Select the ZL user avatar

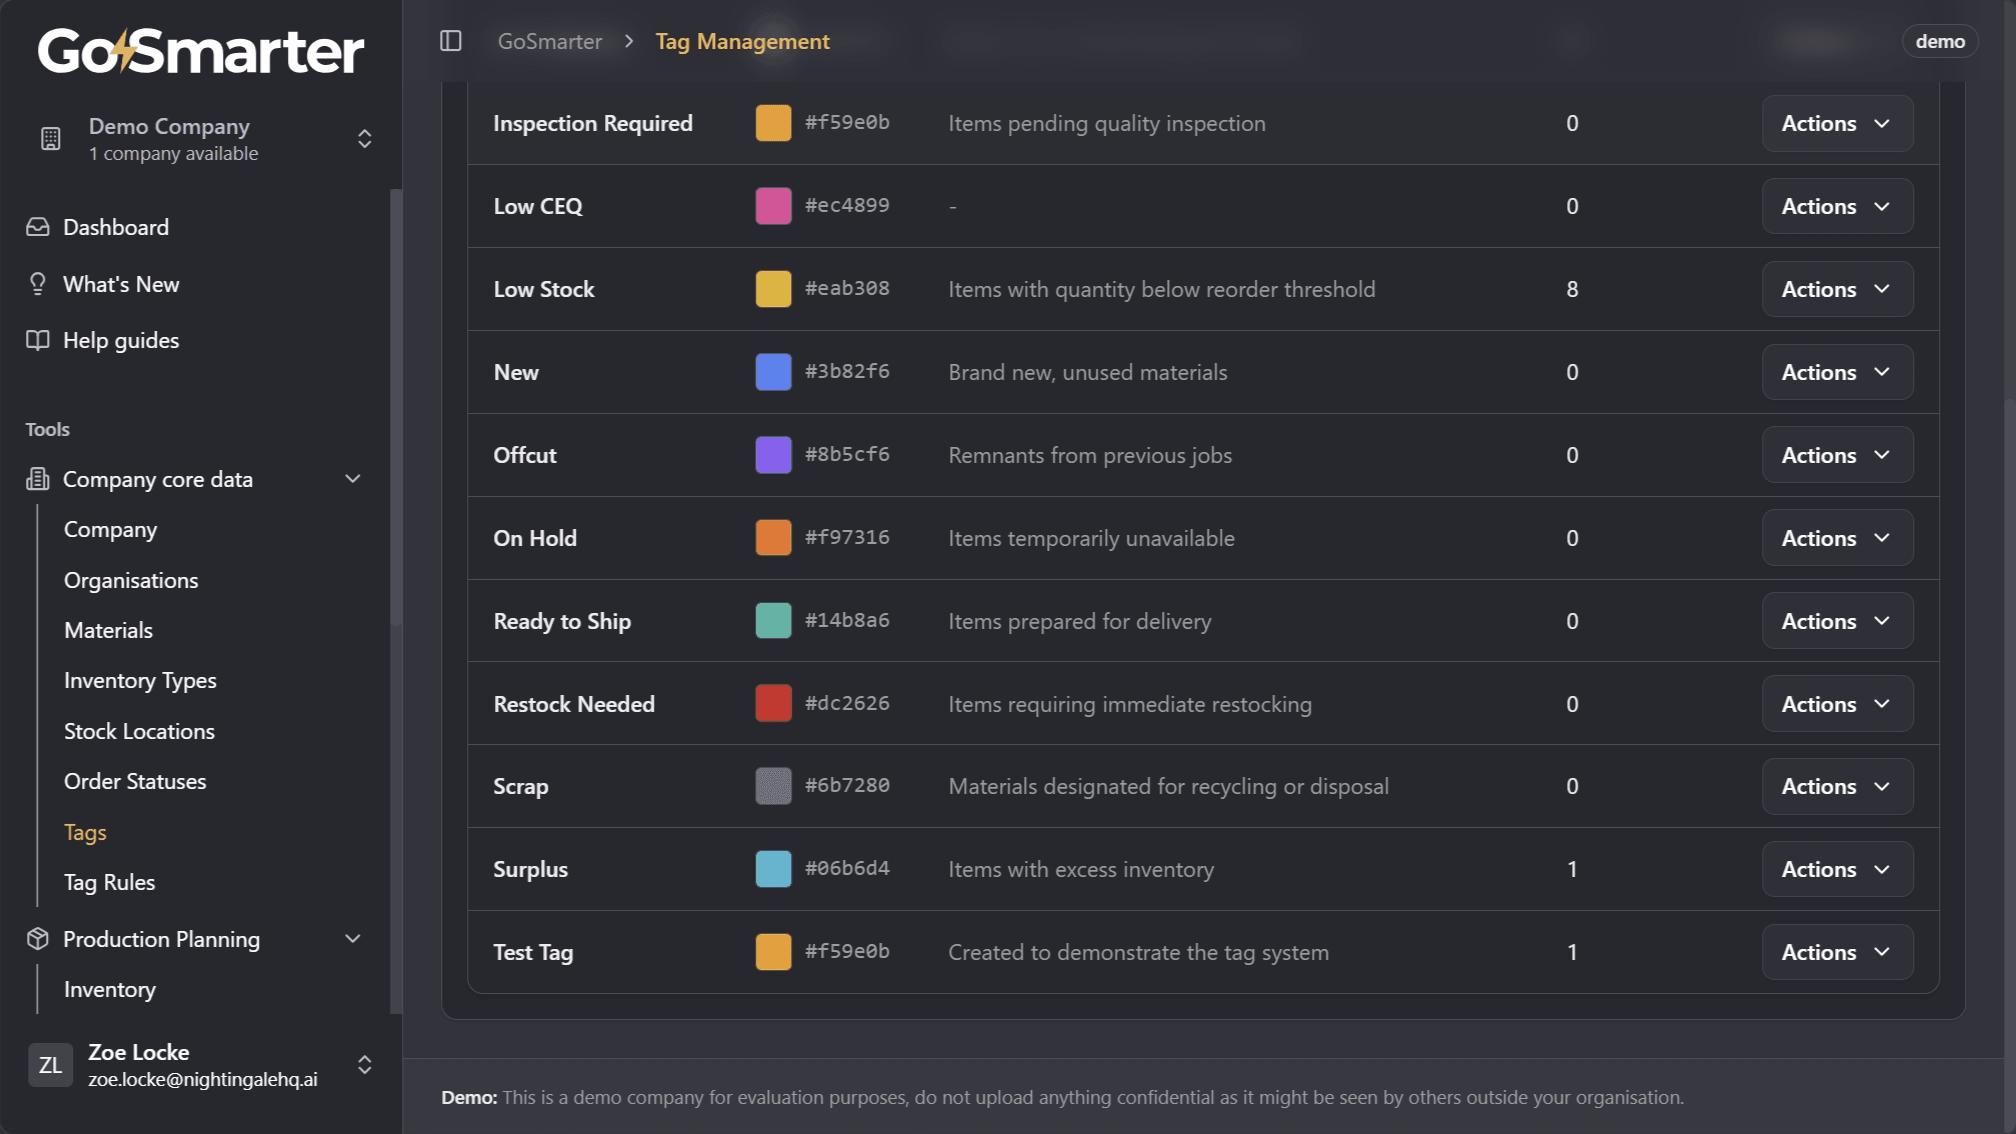pyautogui.click(x=50, y=1065)
